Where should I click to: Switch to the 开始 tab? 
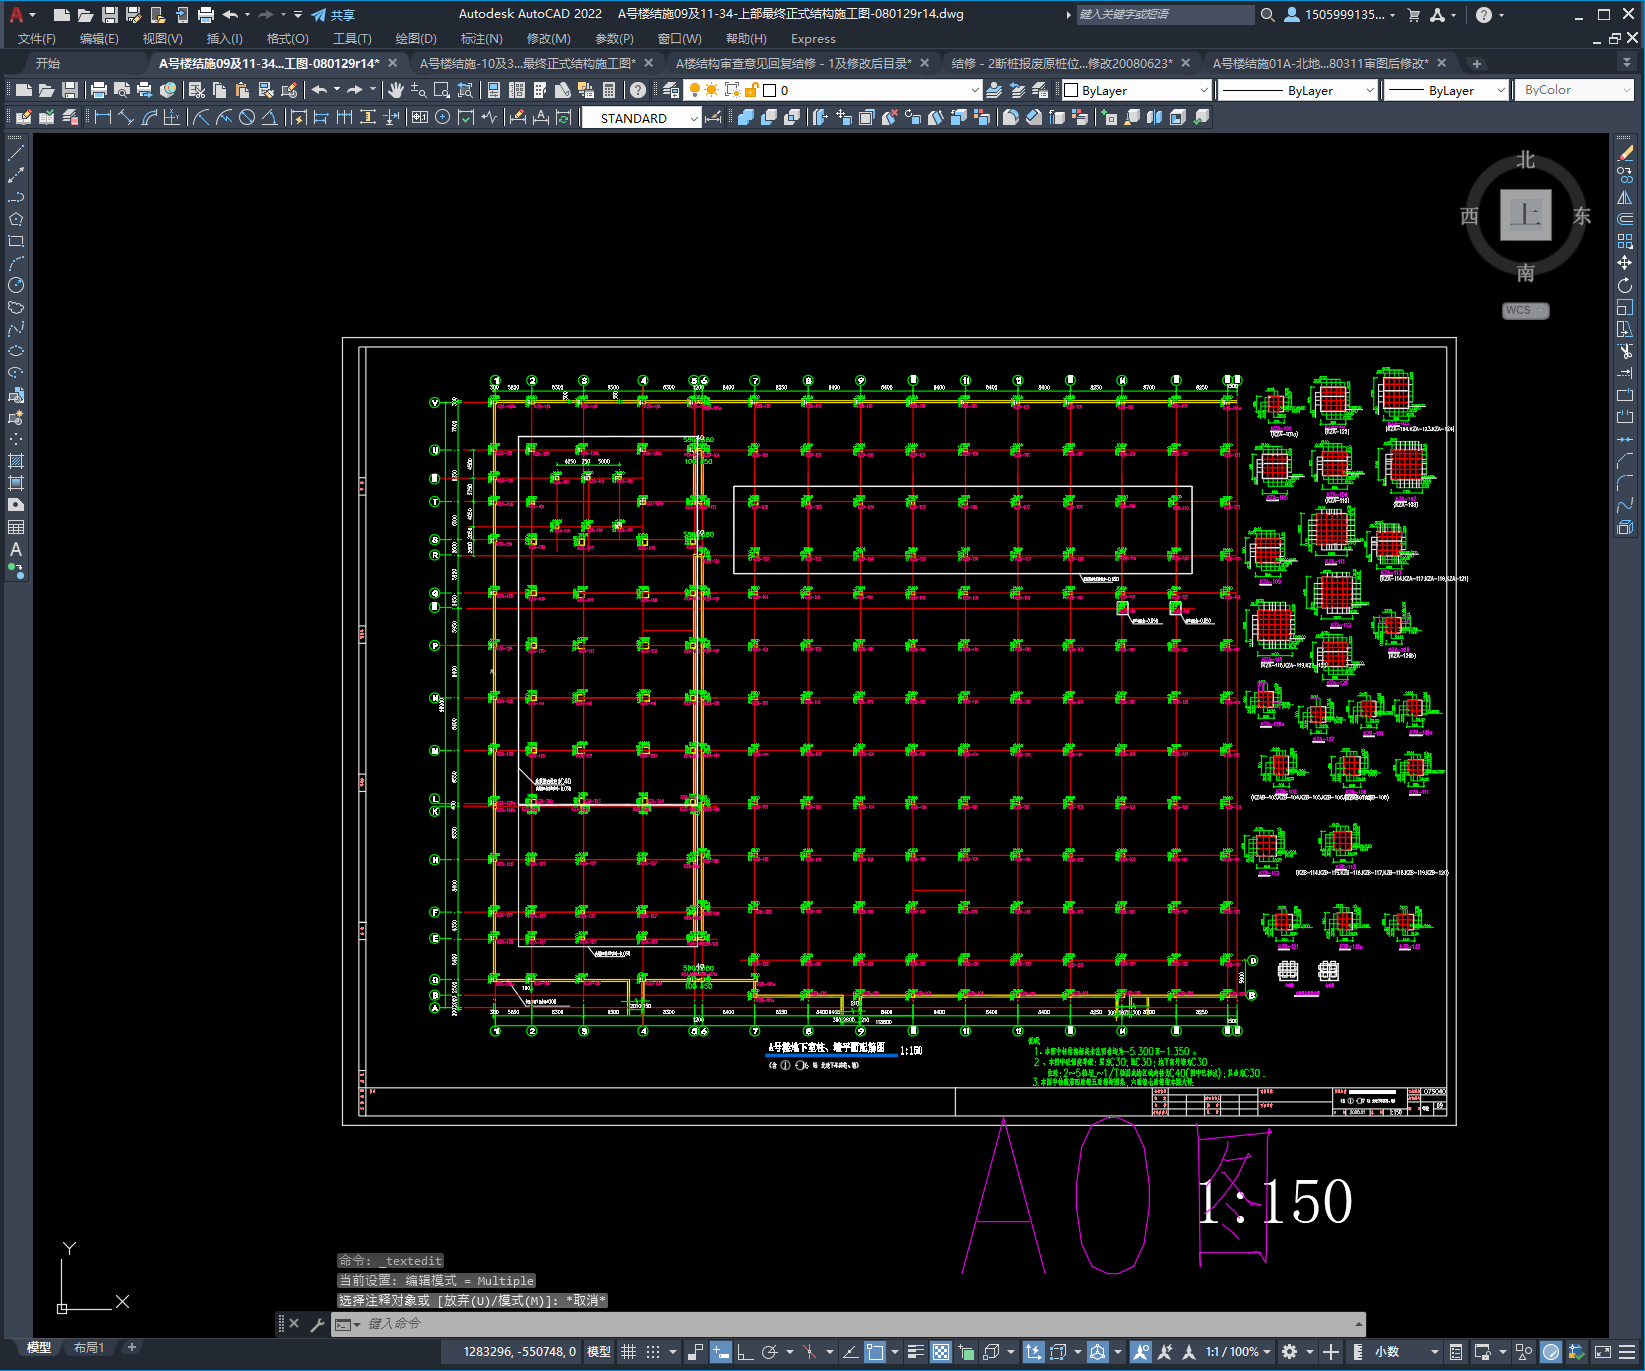point(47,63)
